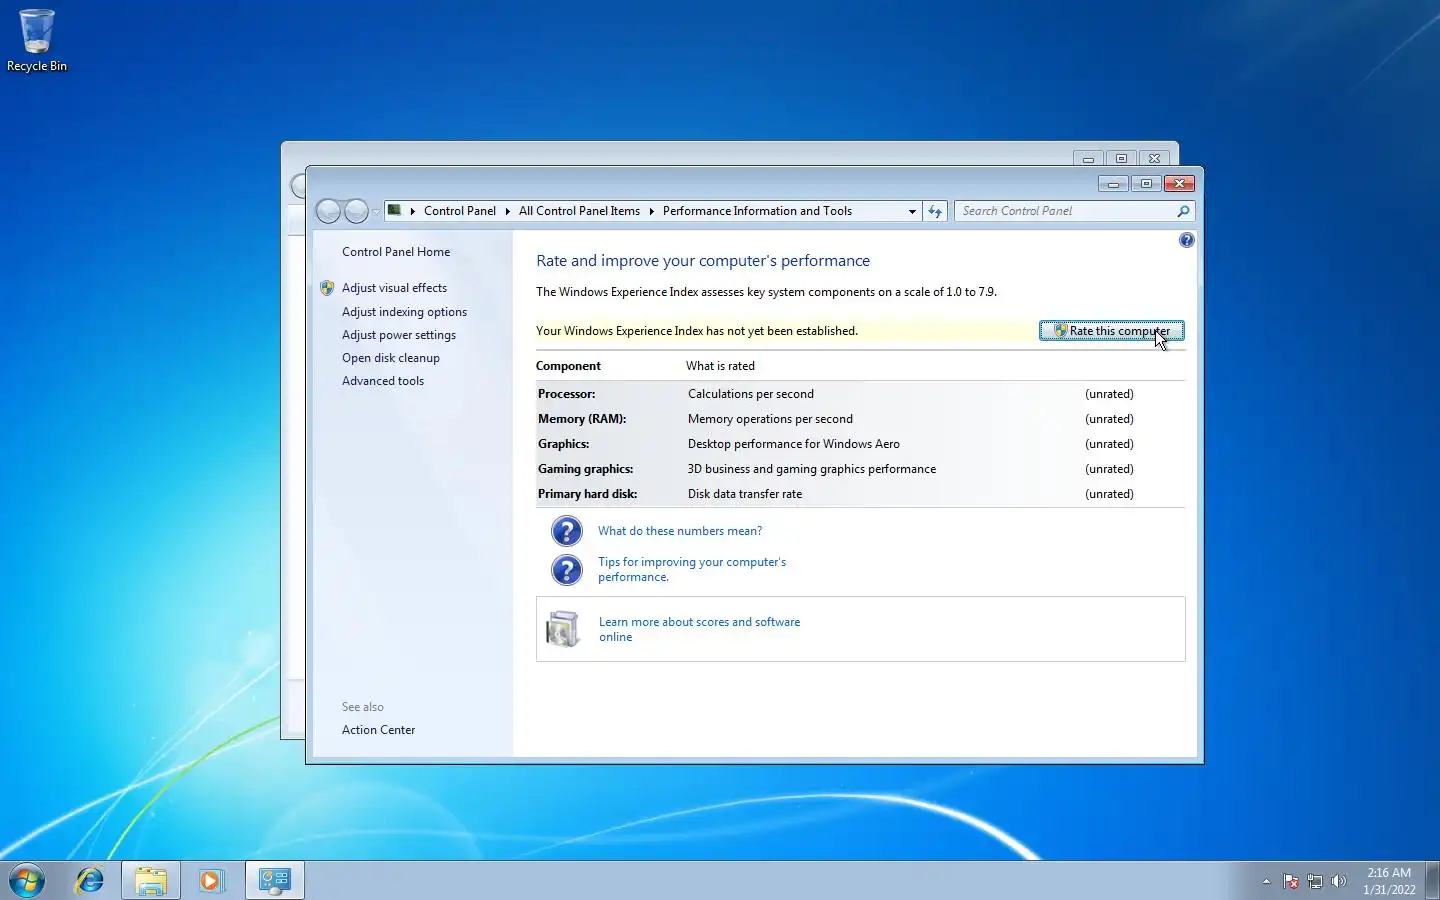Open Action Center flag tray icon

(1291, 881)
